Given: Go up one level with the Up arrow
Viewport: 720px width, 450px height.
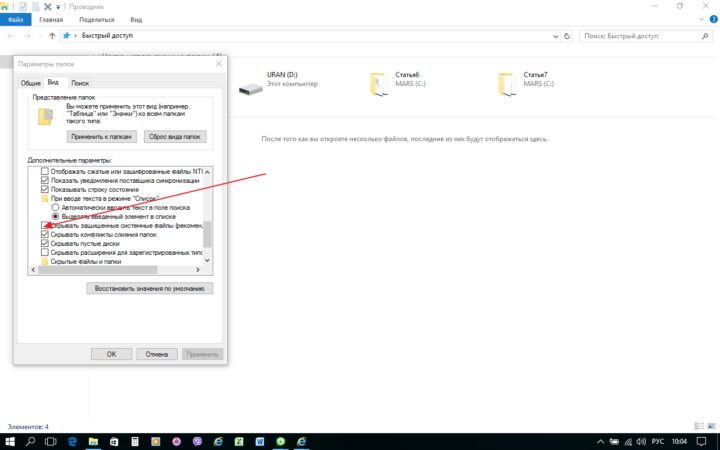Looking at the screenshot, I should [52, 36].
